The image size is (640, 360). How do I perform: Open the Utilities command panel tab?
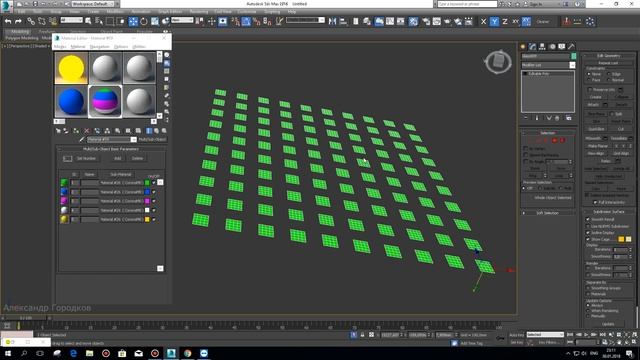[x=571, y=46]
